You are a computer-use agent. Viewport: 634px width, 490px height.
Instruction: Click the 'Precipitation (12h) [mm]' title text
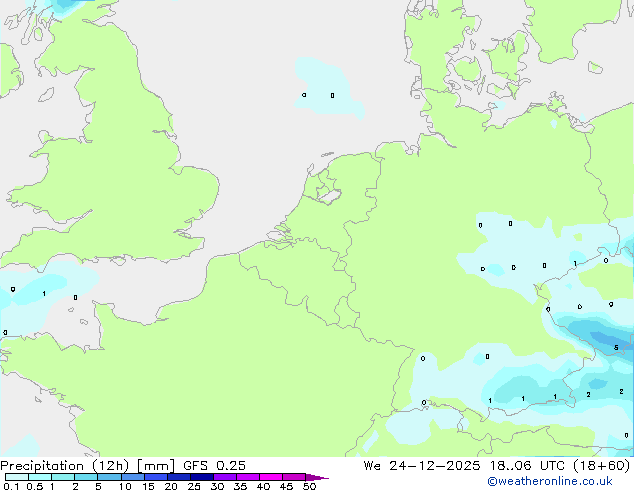(x=87, y=466)
